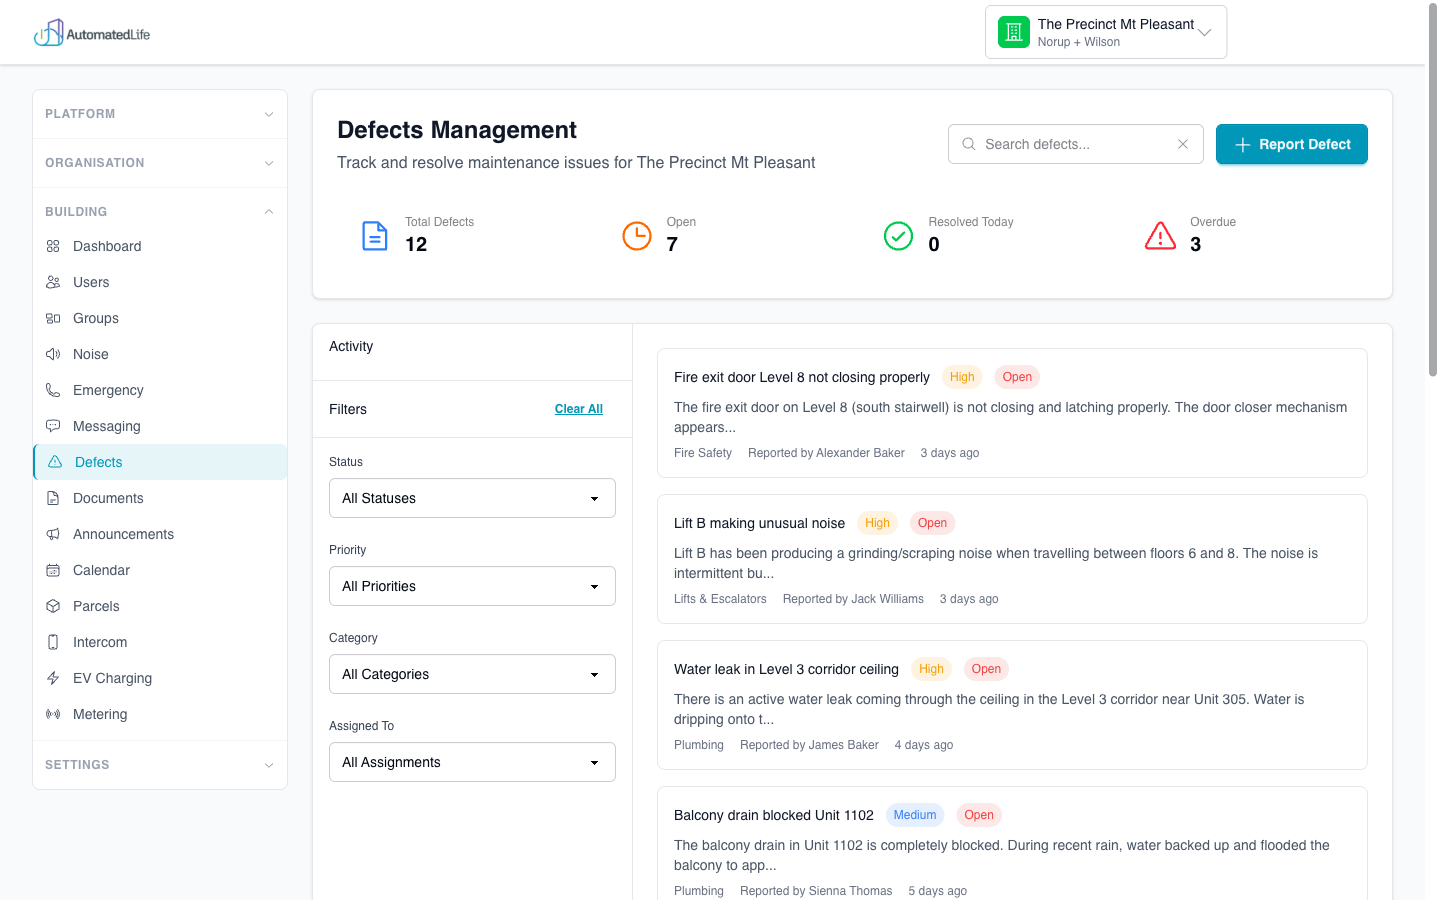Screen dimensions: 1440x900
Task: Open the building selector for The Precinct
Action: (1105, 32)
